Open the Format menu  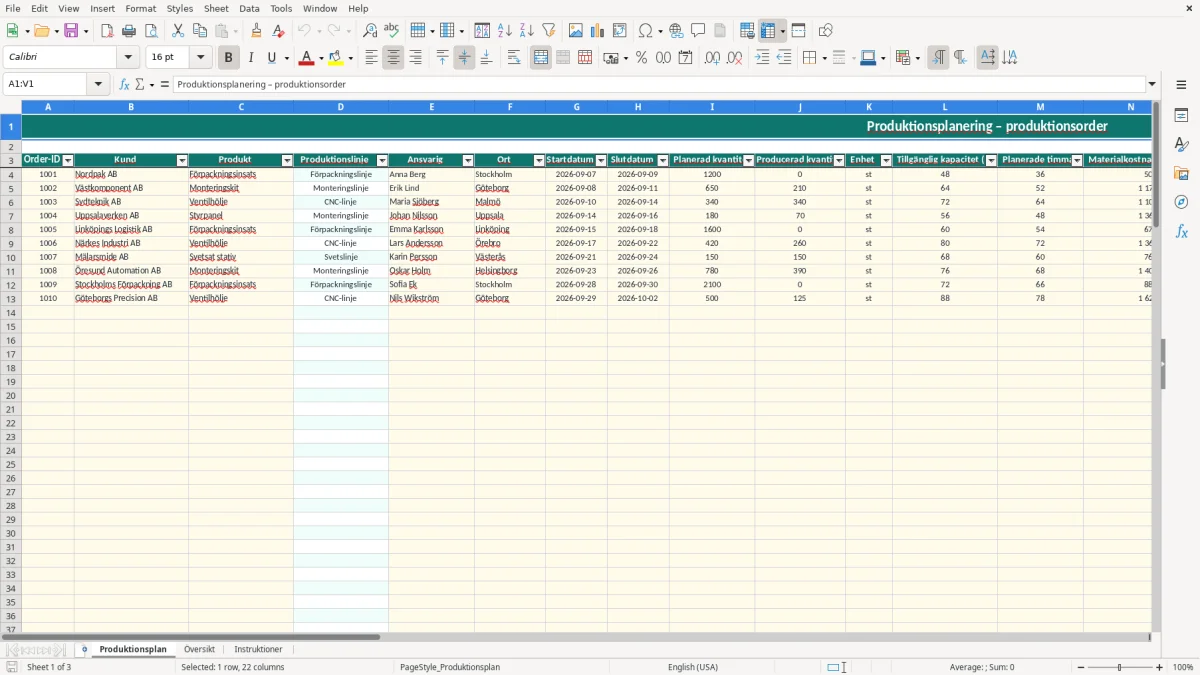point(140,8)
